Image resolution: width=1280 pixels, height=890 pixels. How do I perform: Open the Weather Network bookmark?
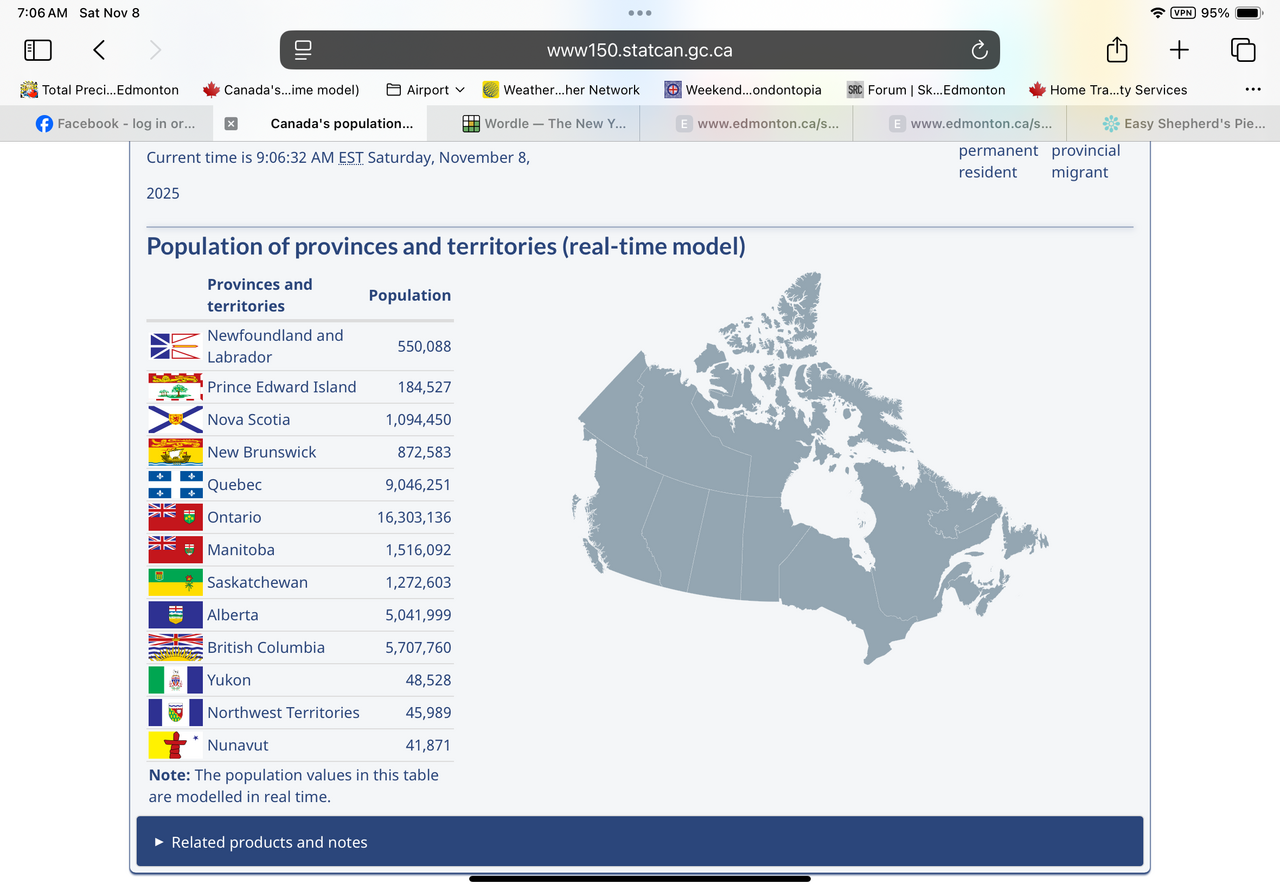coord(561,90)
